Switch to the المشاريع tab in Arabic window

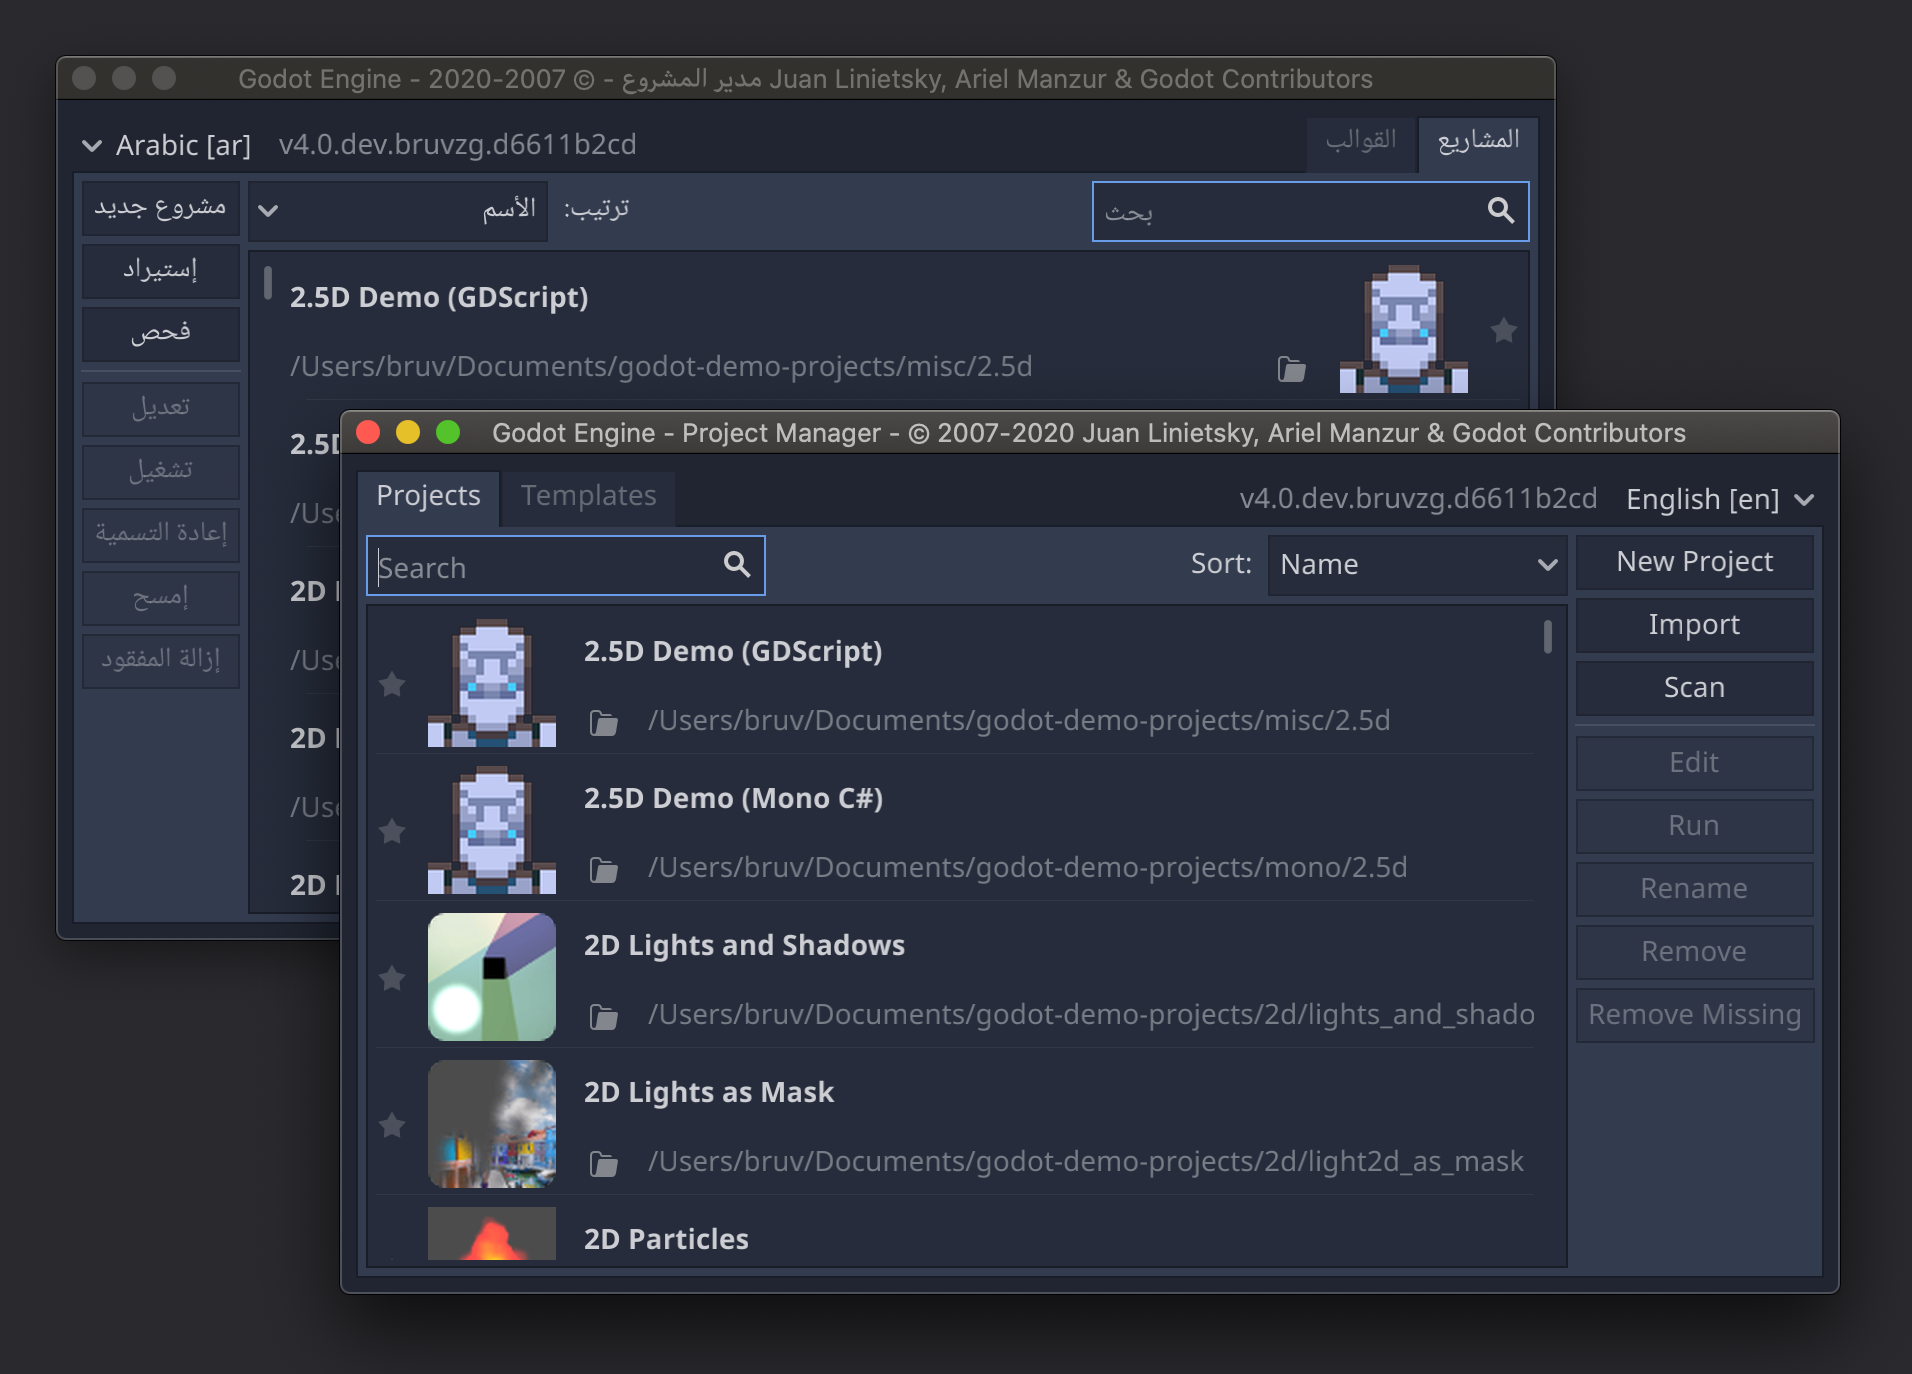click(1477, 142)
